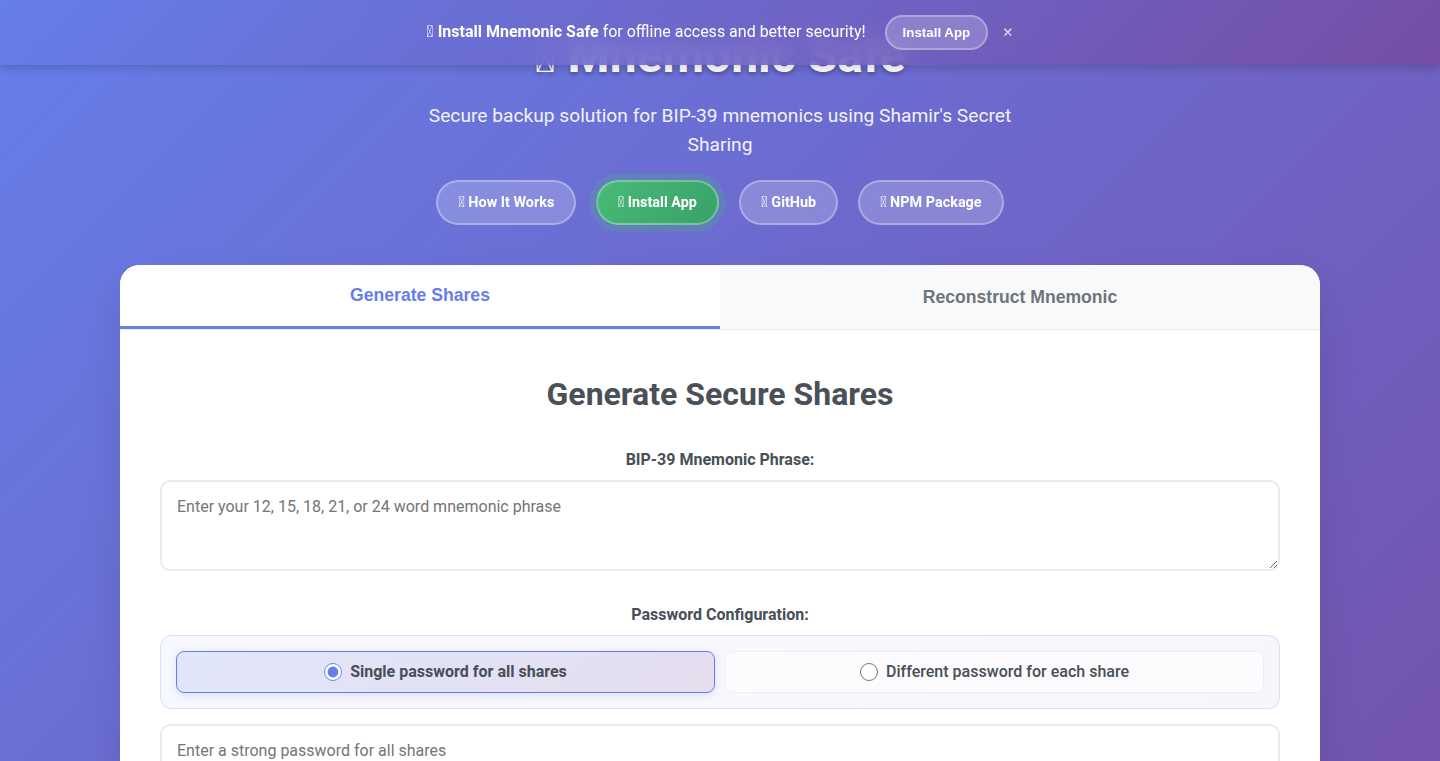Switch to the Generate Shares tab

(420, 296)
